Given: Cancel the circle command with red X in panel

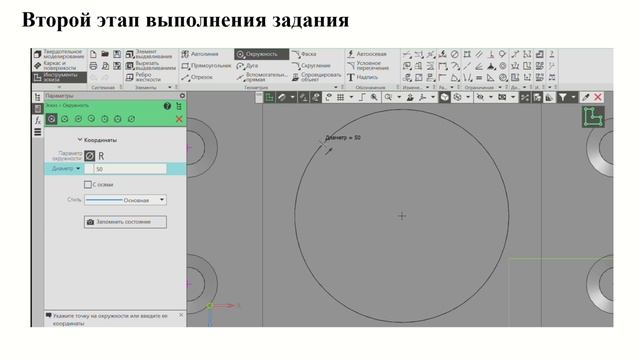Looking at the screenshot, I should [x=179, y=119].
